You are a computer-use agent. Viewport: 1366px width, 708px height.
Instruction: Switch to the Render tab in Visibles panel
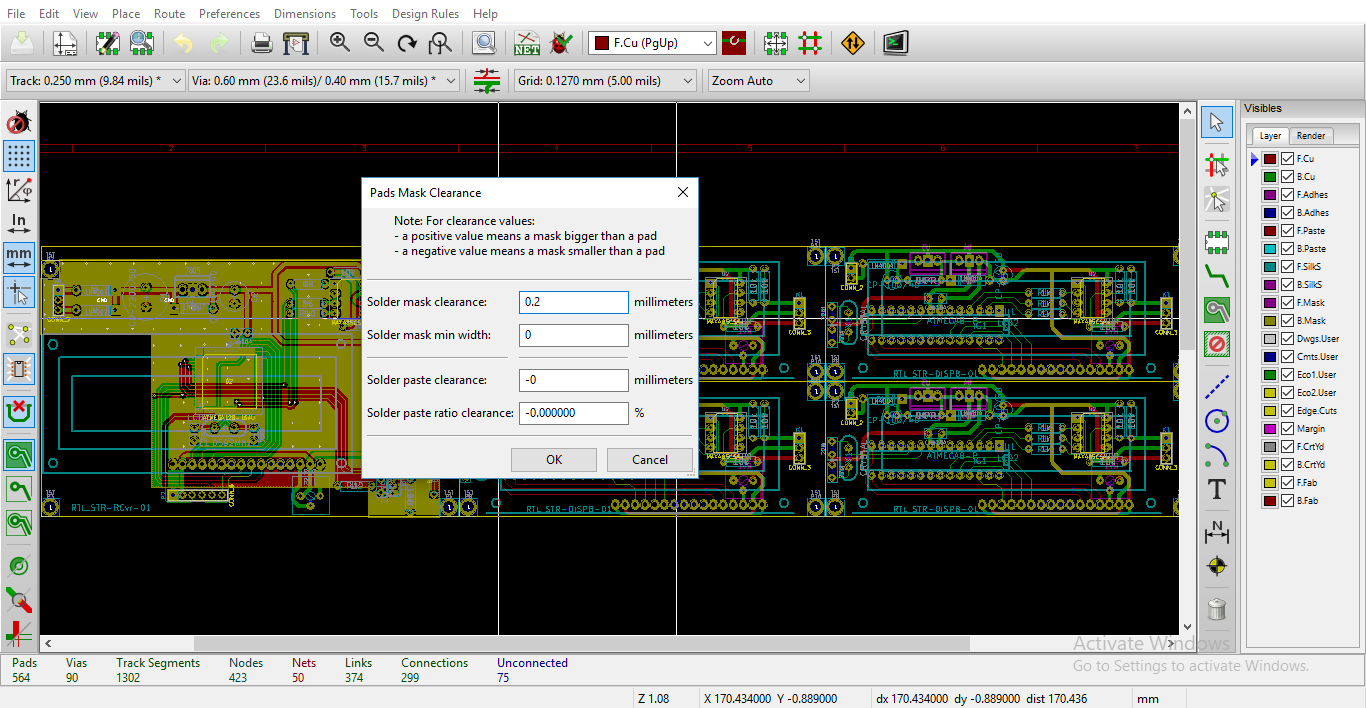[1310, 135]
